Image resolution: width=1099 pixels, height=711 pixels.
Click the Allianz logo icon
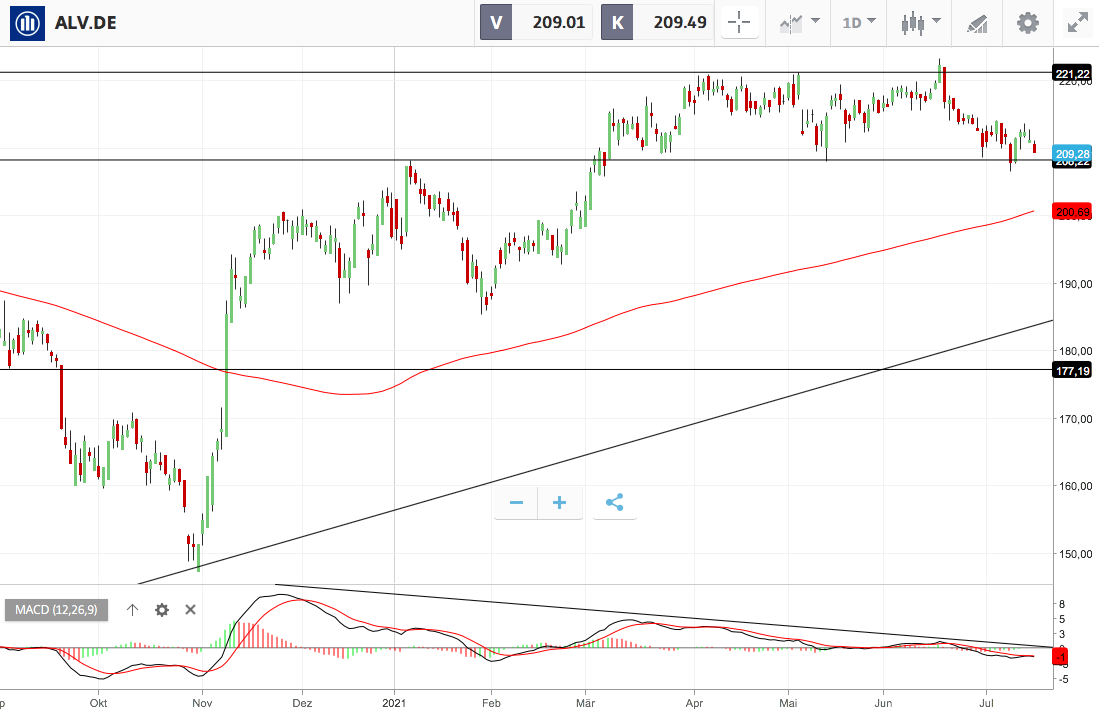pyautogui.click(x=27, y=23)
